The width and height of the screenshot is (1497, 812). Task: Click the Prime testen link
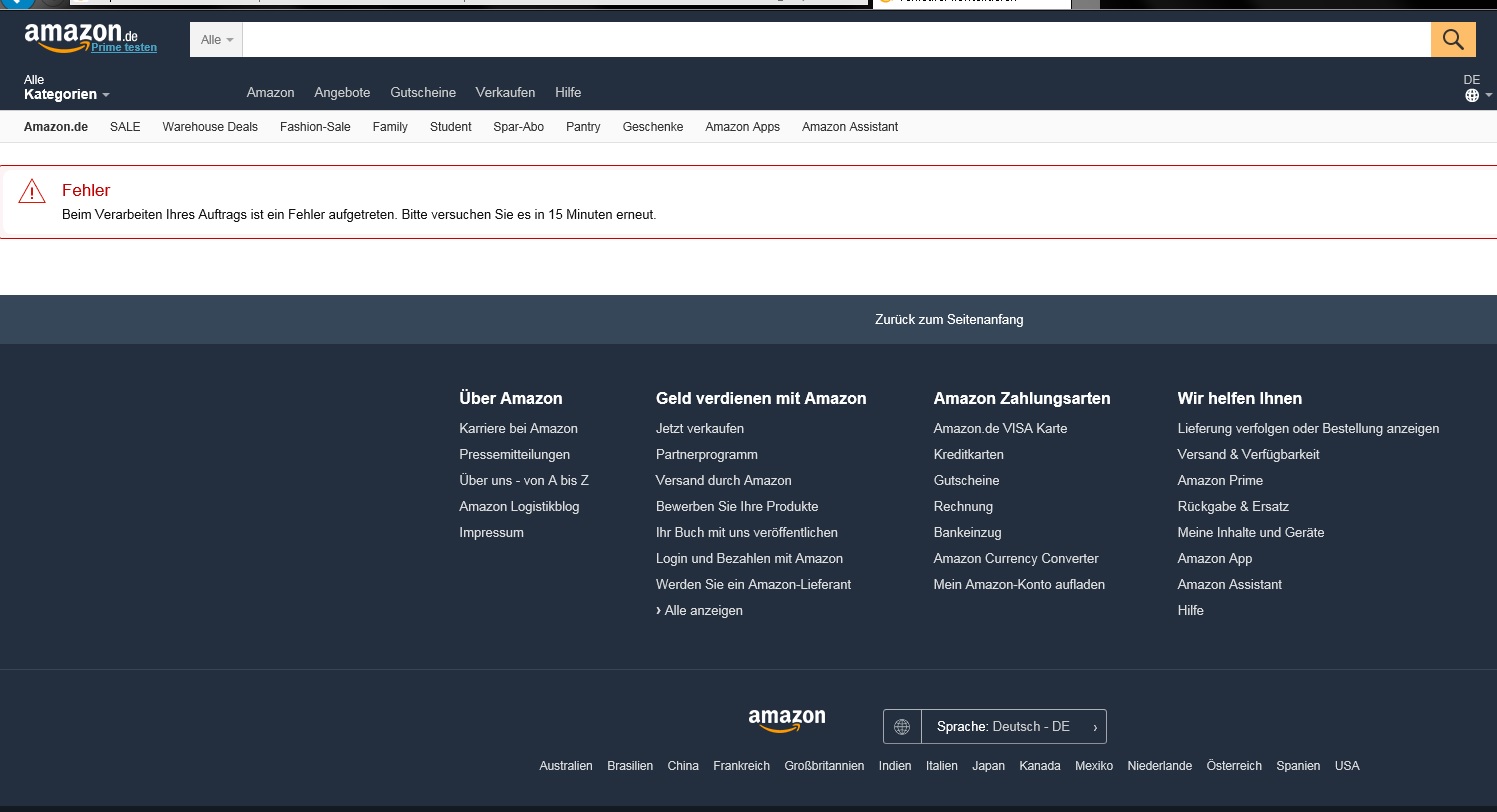124,48
